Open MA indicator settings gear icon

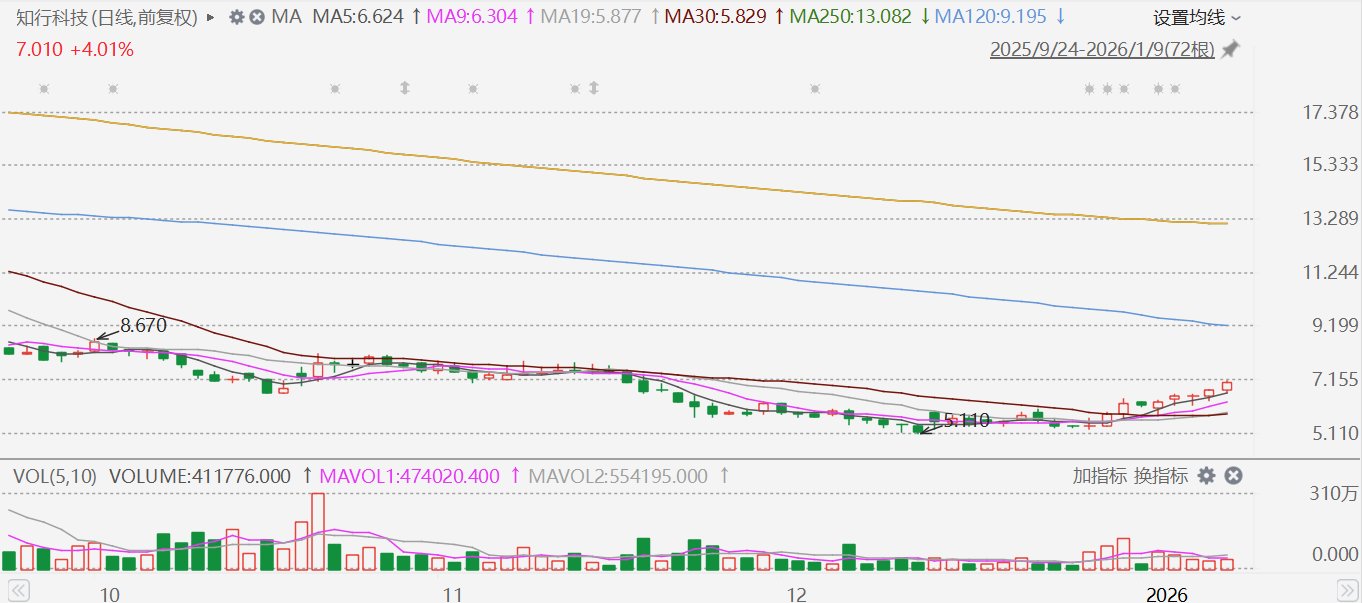[x=237, y=17]
